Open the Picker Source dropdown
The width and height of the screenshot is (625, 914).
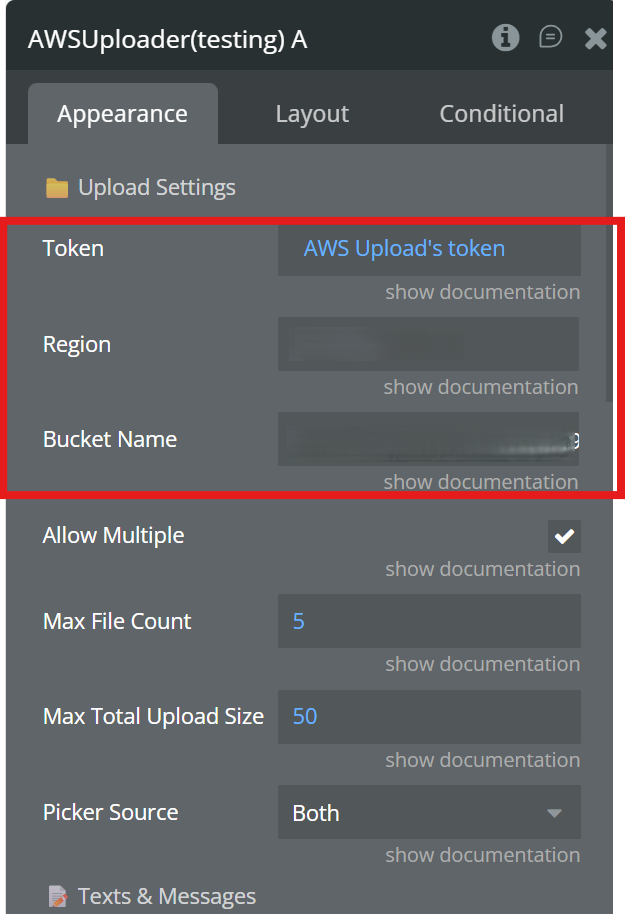coord(429,813)
